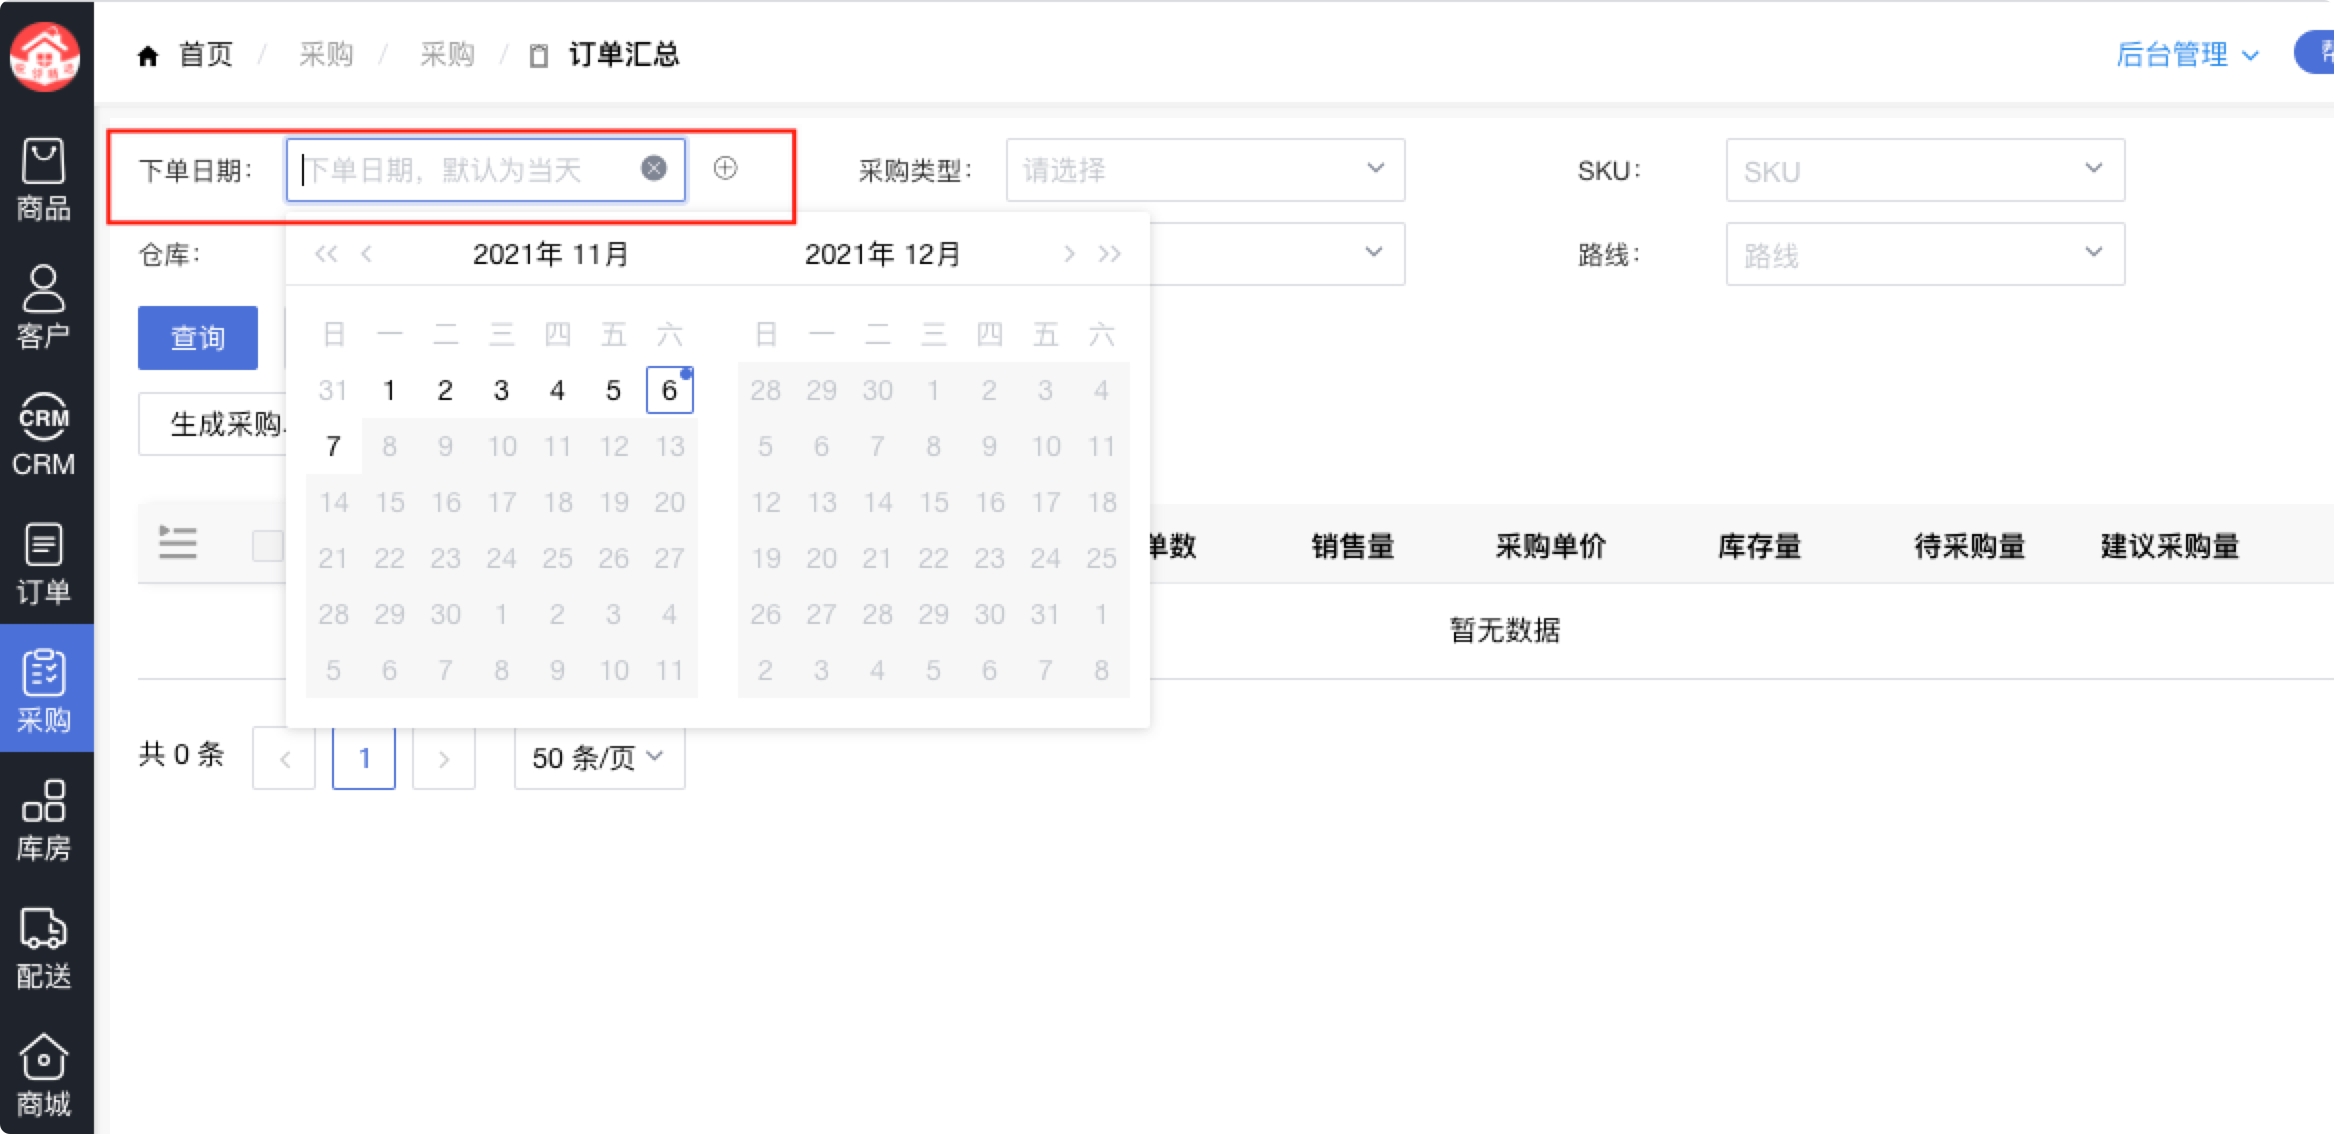Open the 库房 sidebar section
This screenshot has width=2334, height=1134.
tap(44, 819)
